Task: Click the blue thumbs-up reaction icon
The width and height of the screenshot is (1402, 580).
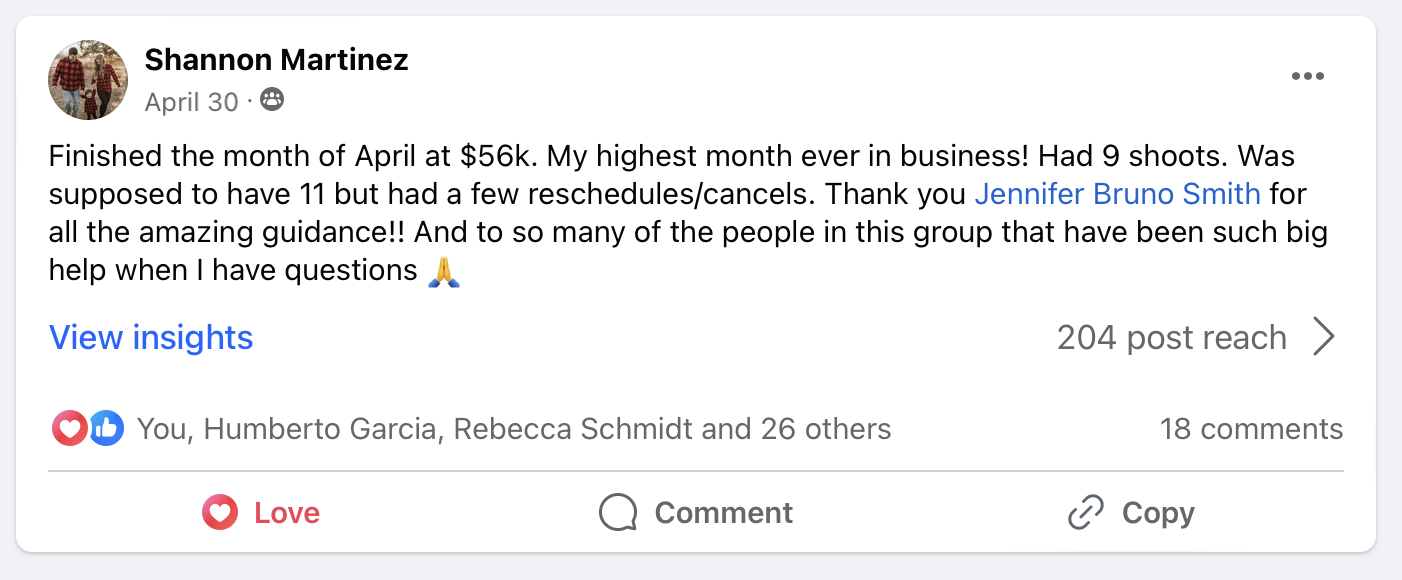Action: point(106,429)
